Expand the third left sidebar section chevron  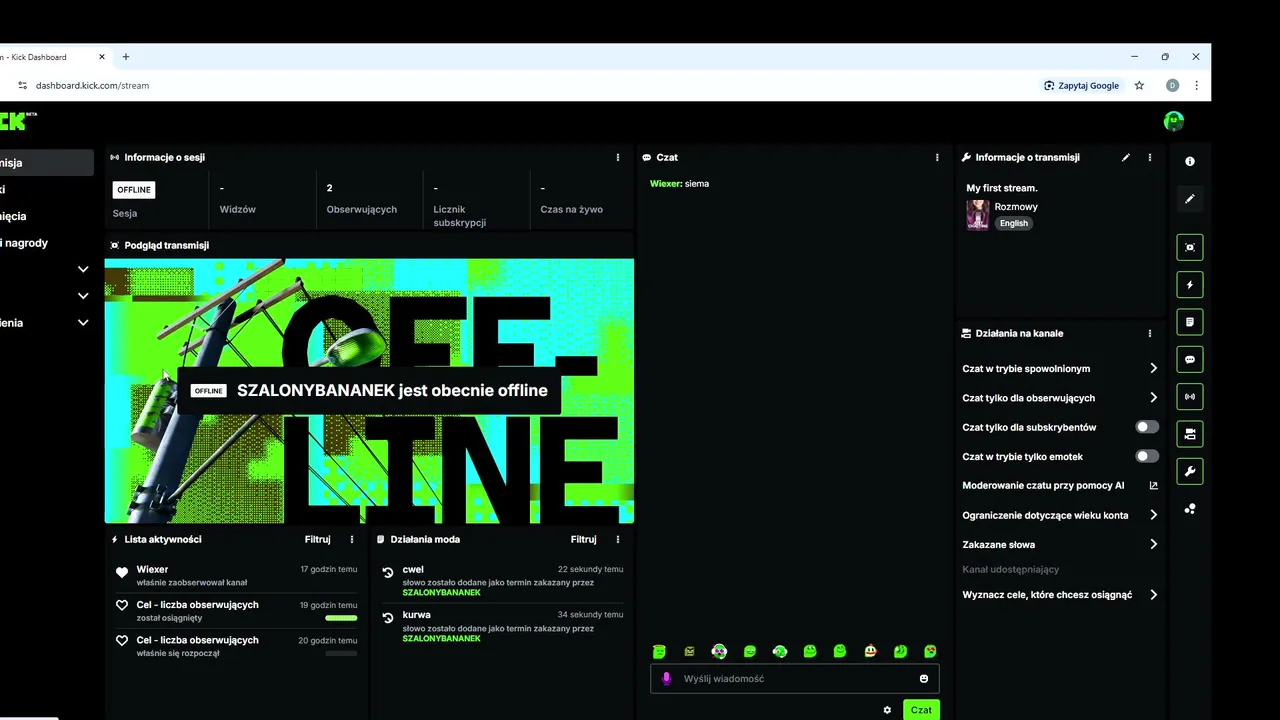[x=83, y=323]
